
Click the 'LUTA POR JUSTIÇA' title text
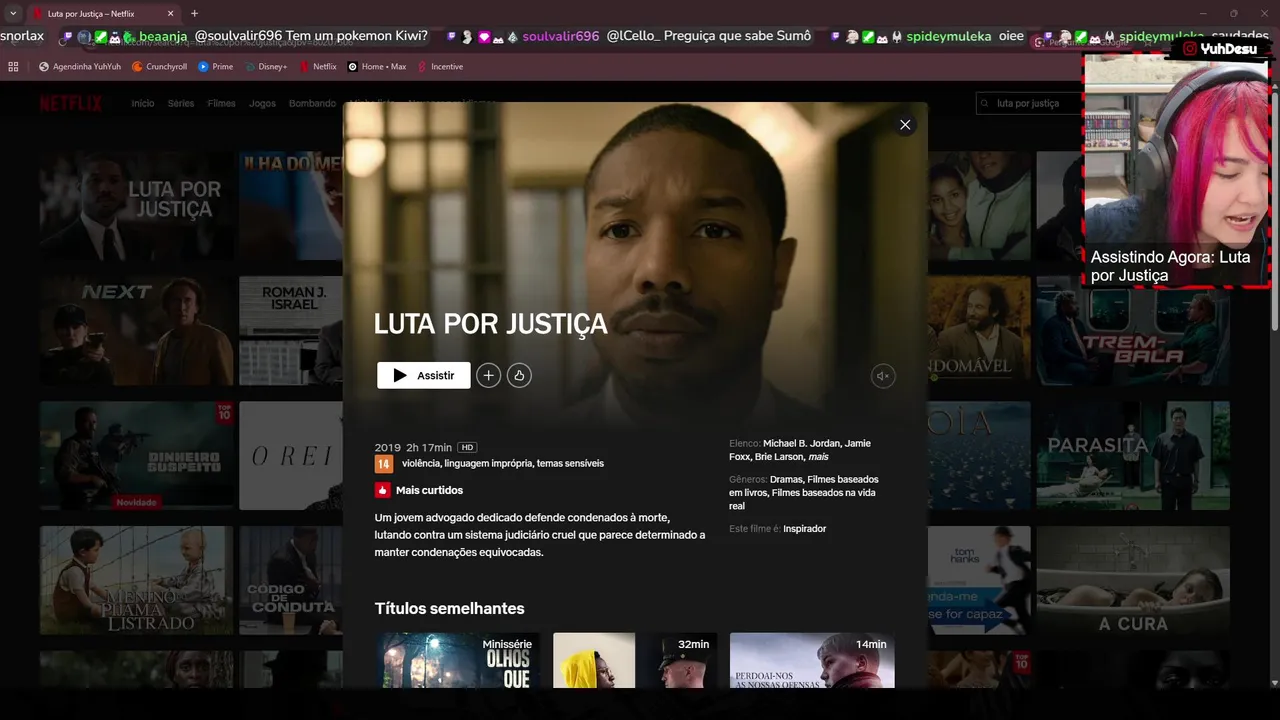[490, 324]
